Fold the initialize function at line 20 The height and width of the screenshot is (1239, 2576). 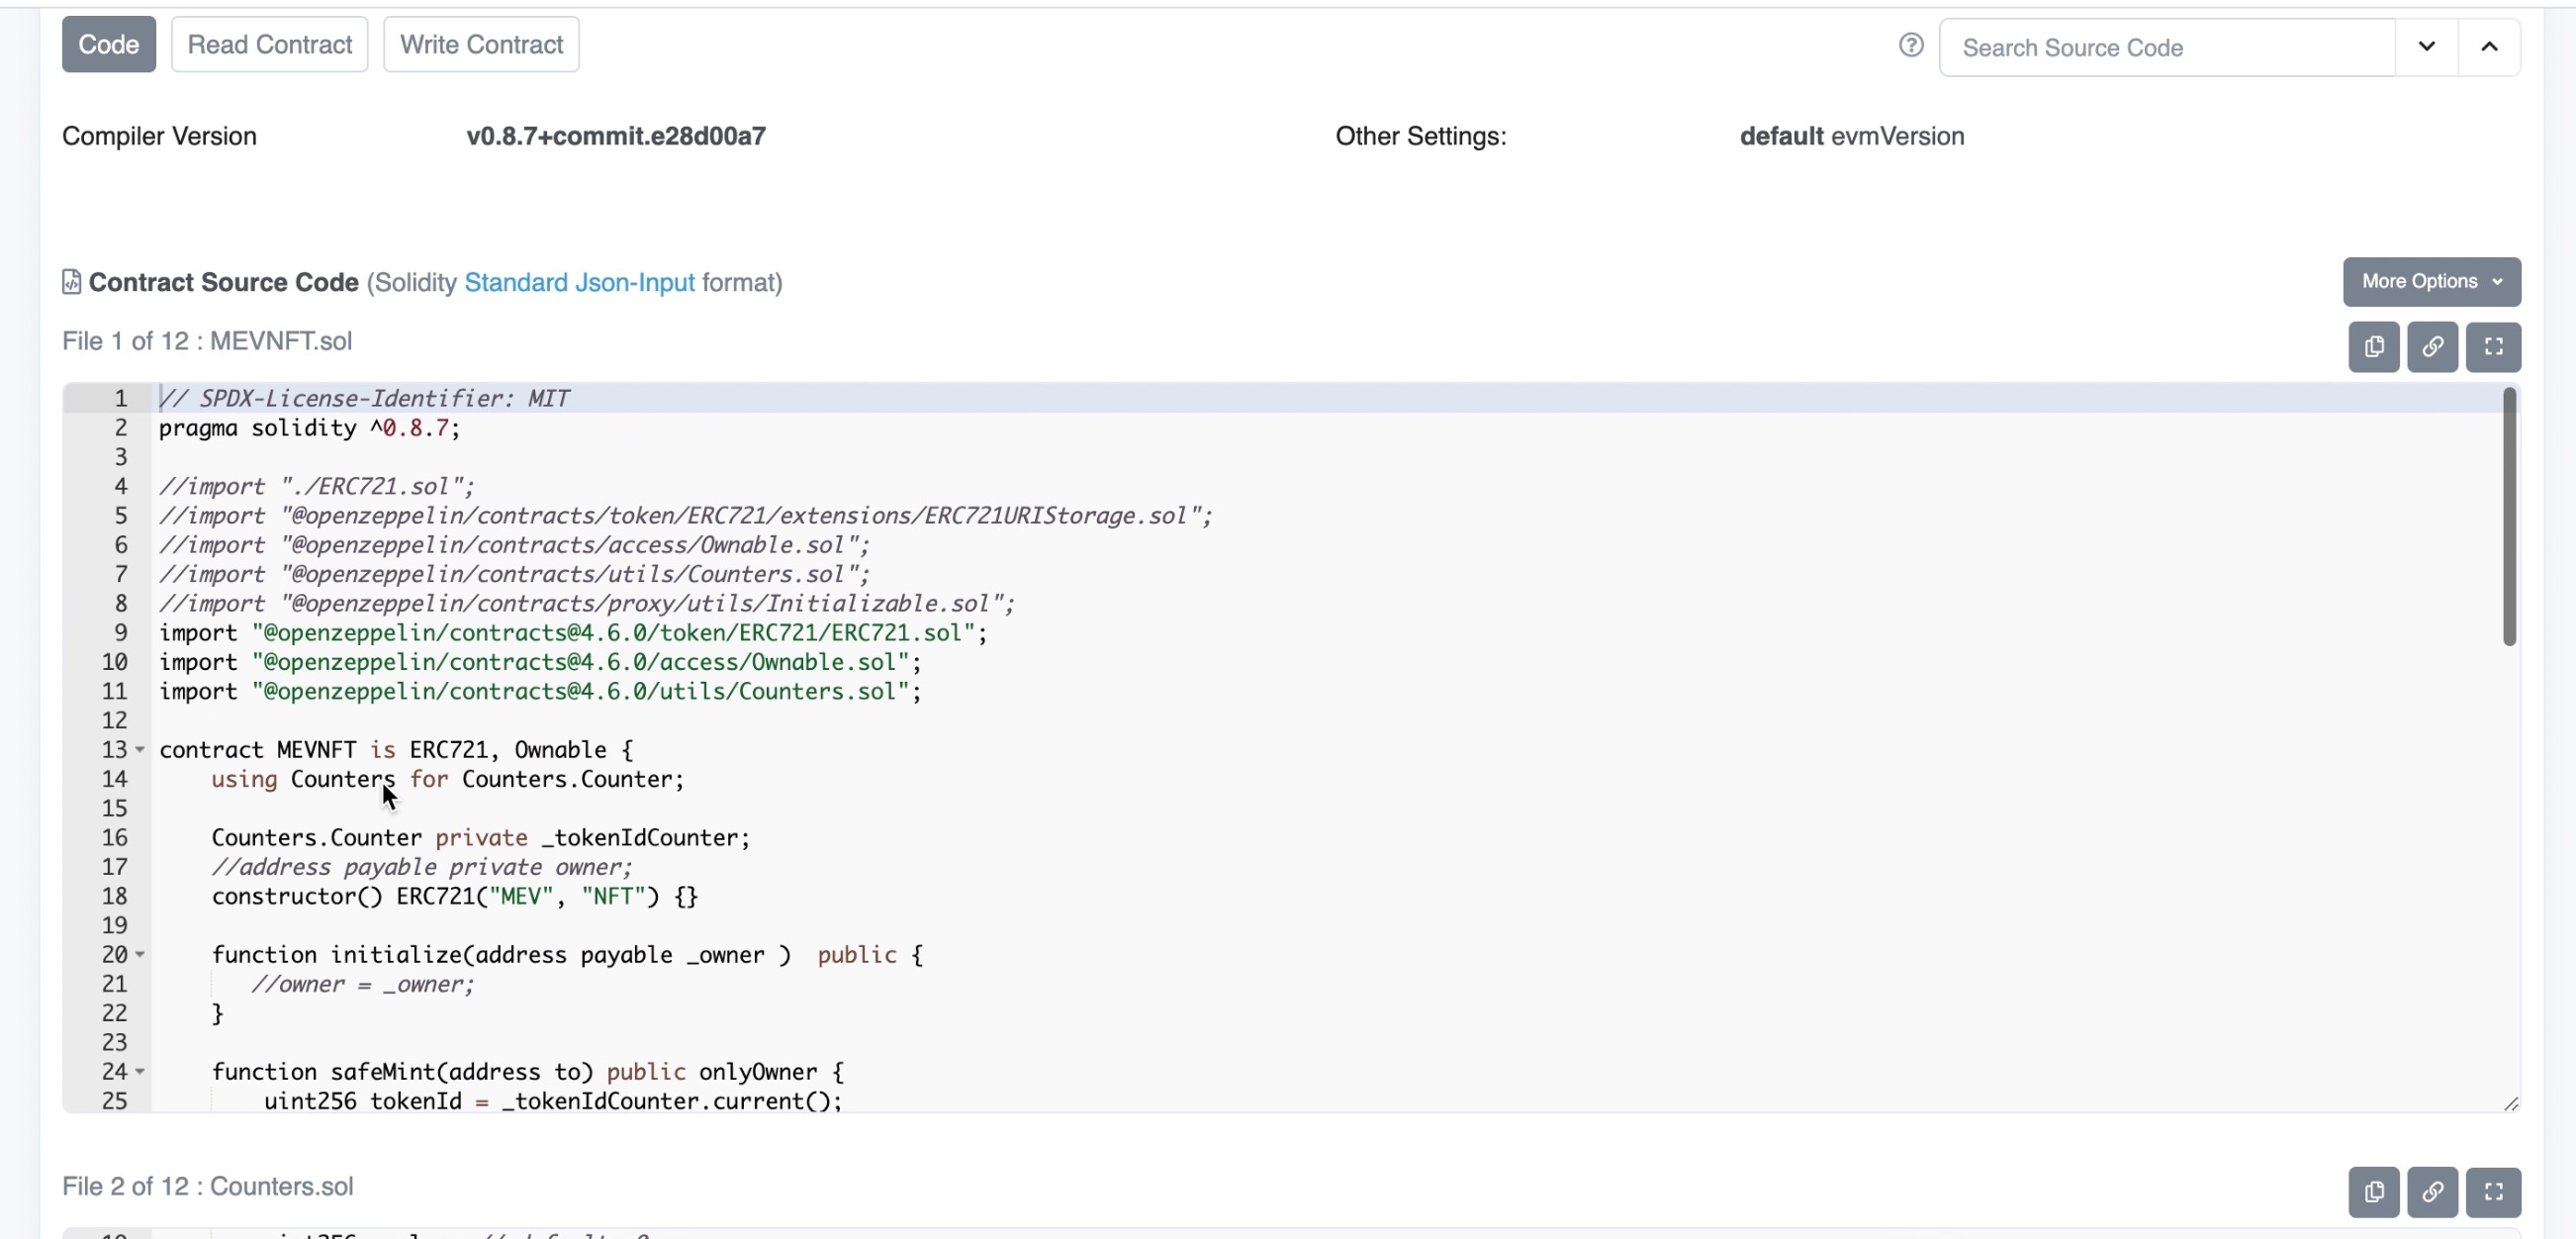[x=140, y=955]
